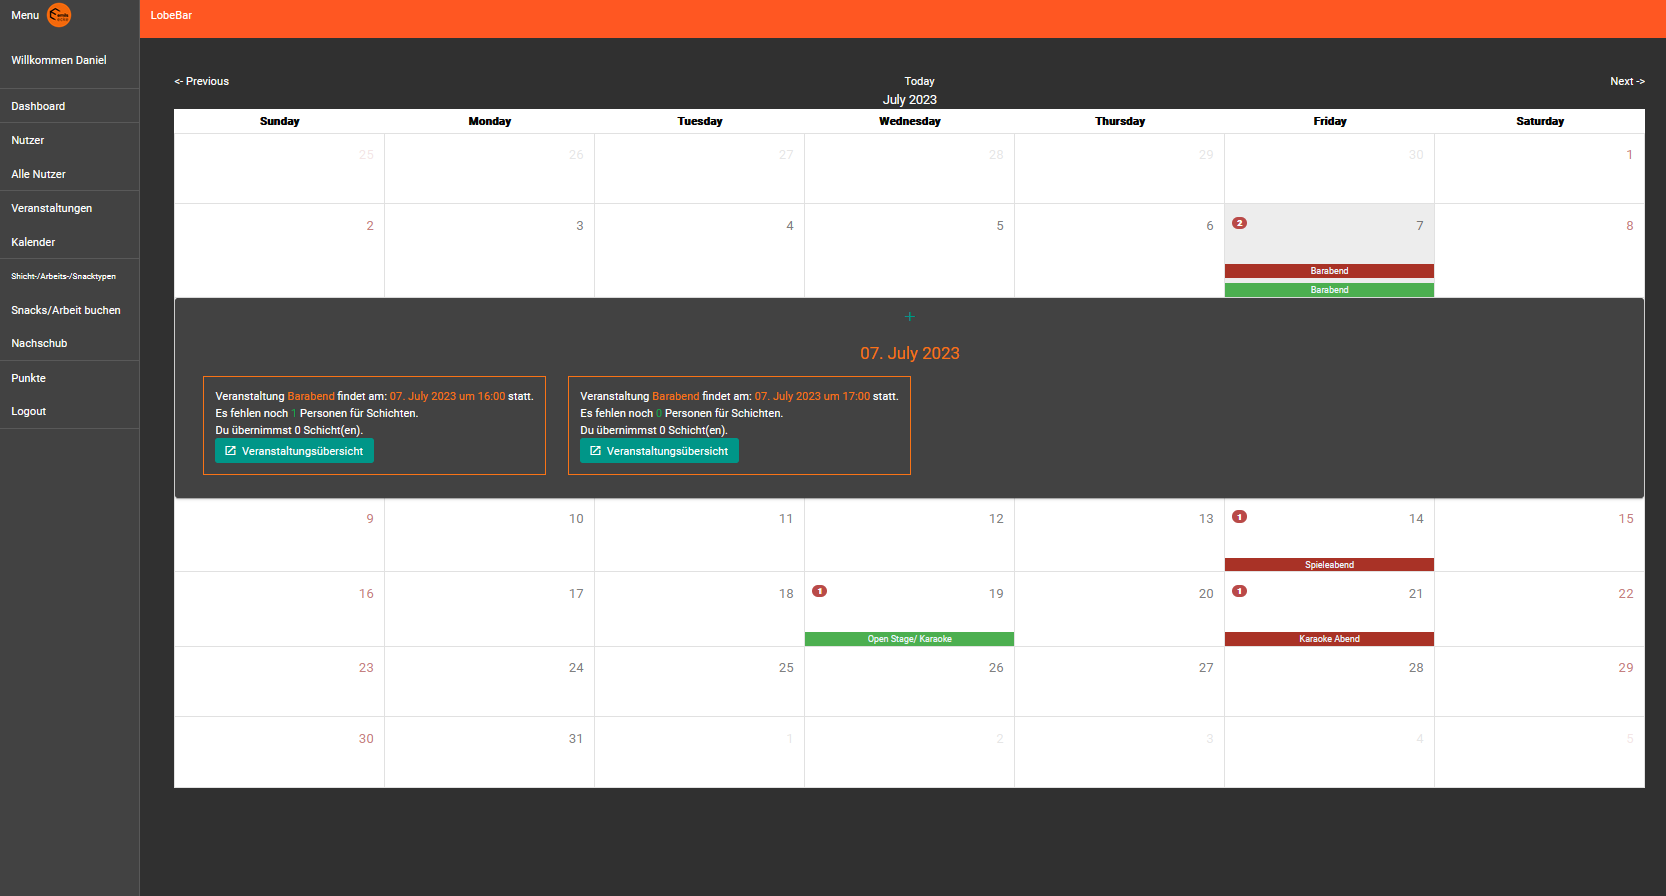Click the red event badge on July 21
1666x896 pixels.
[x=1239, y=591]
